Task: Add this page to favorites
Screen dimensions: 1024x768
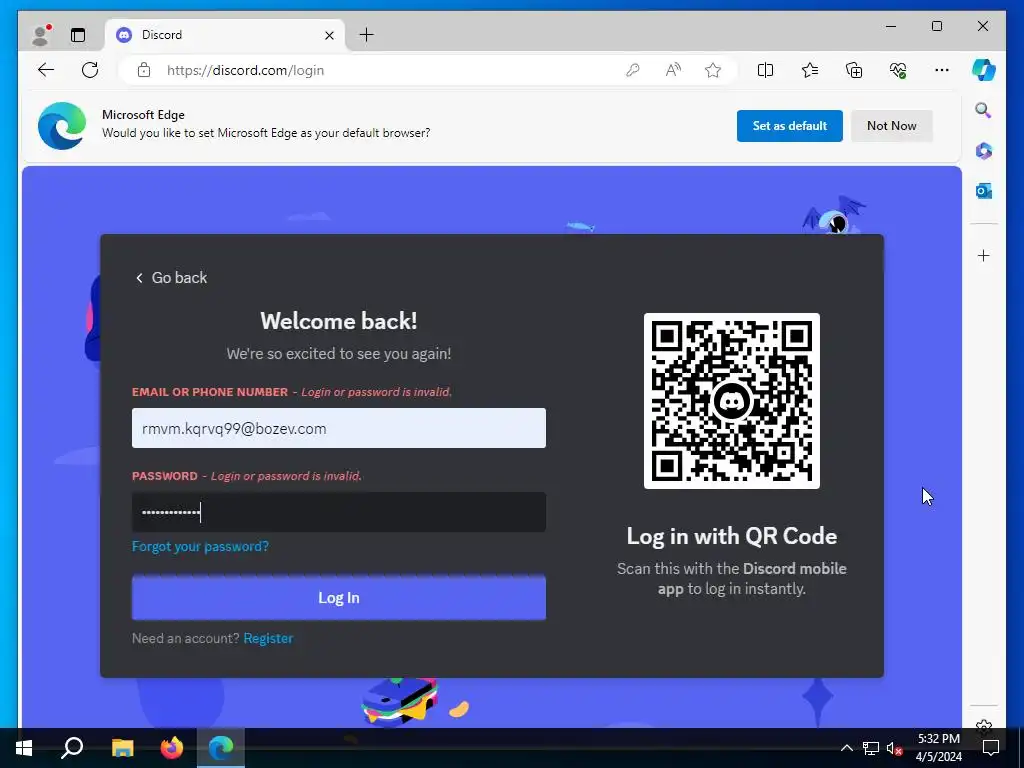Action: click(x=713, y=70)
